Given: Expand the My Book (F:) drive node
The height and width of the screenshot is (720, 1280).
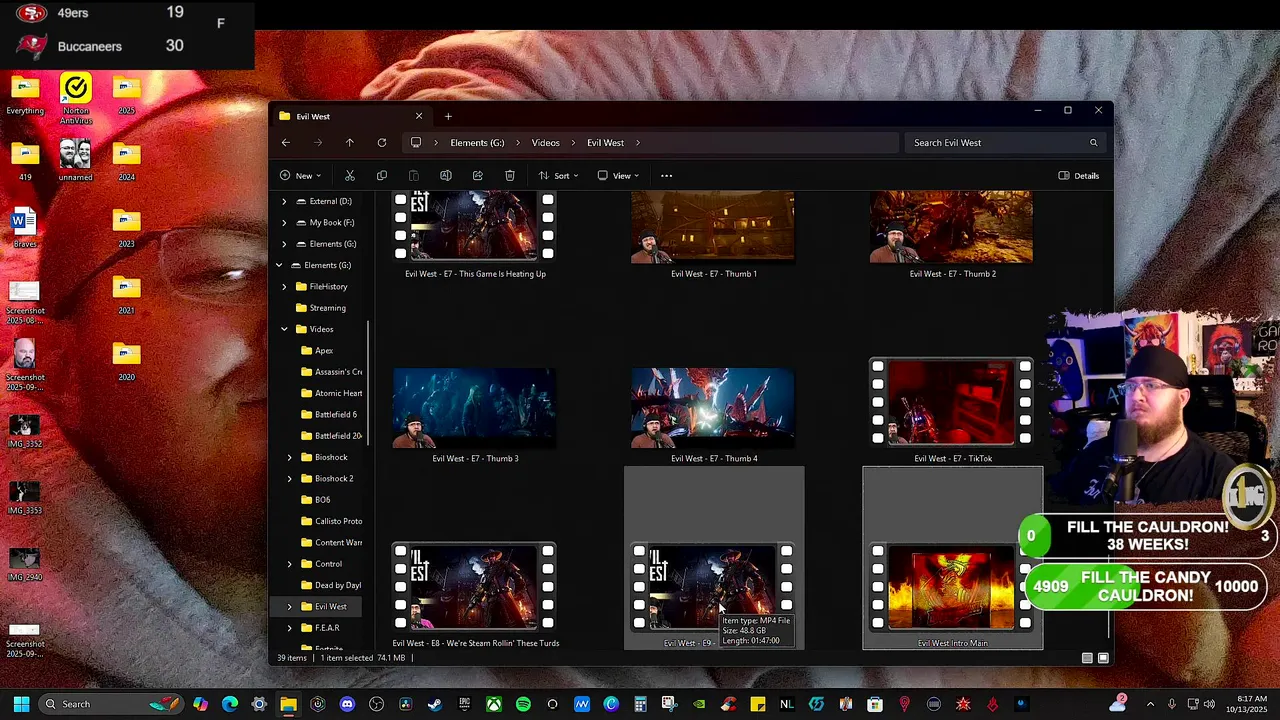Looking at the screenshot, I should coord(284,222).
